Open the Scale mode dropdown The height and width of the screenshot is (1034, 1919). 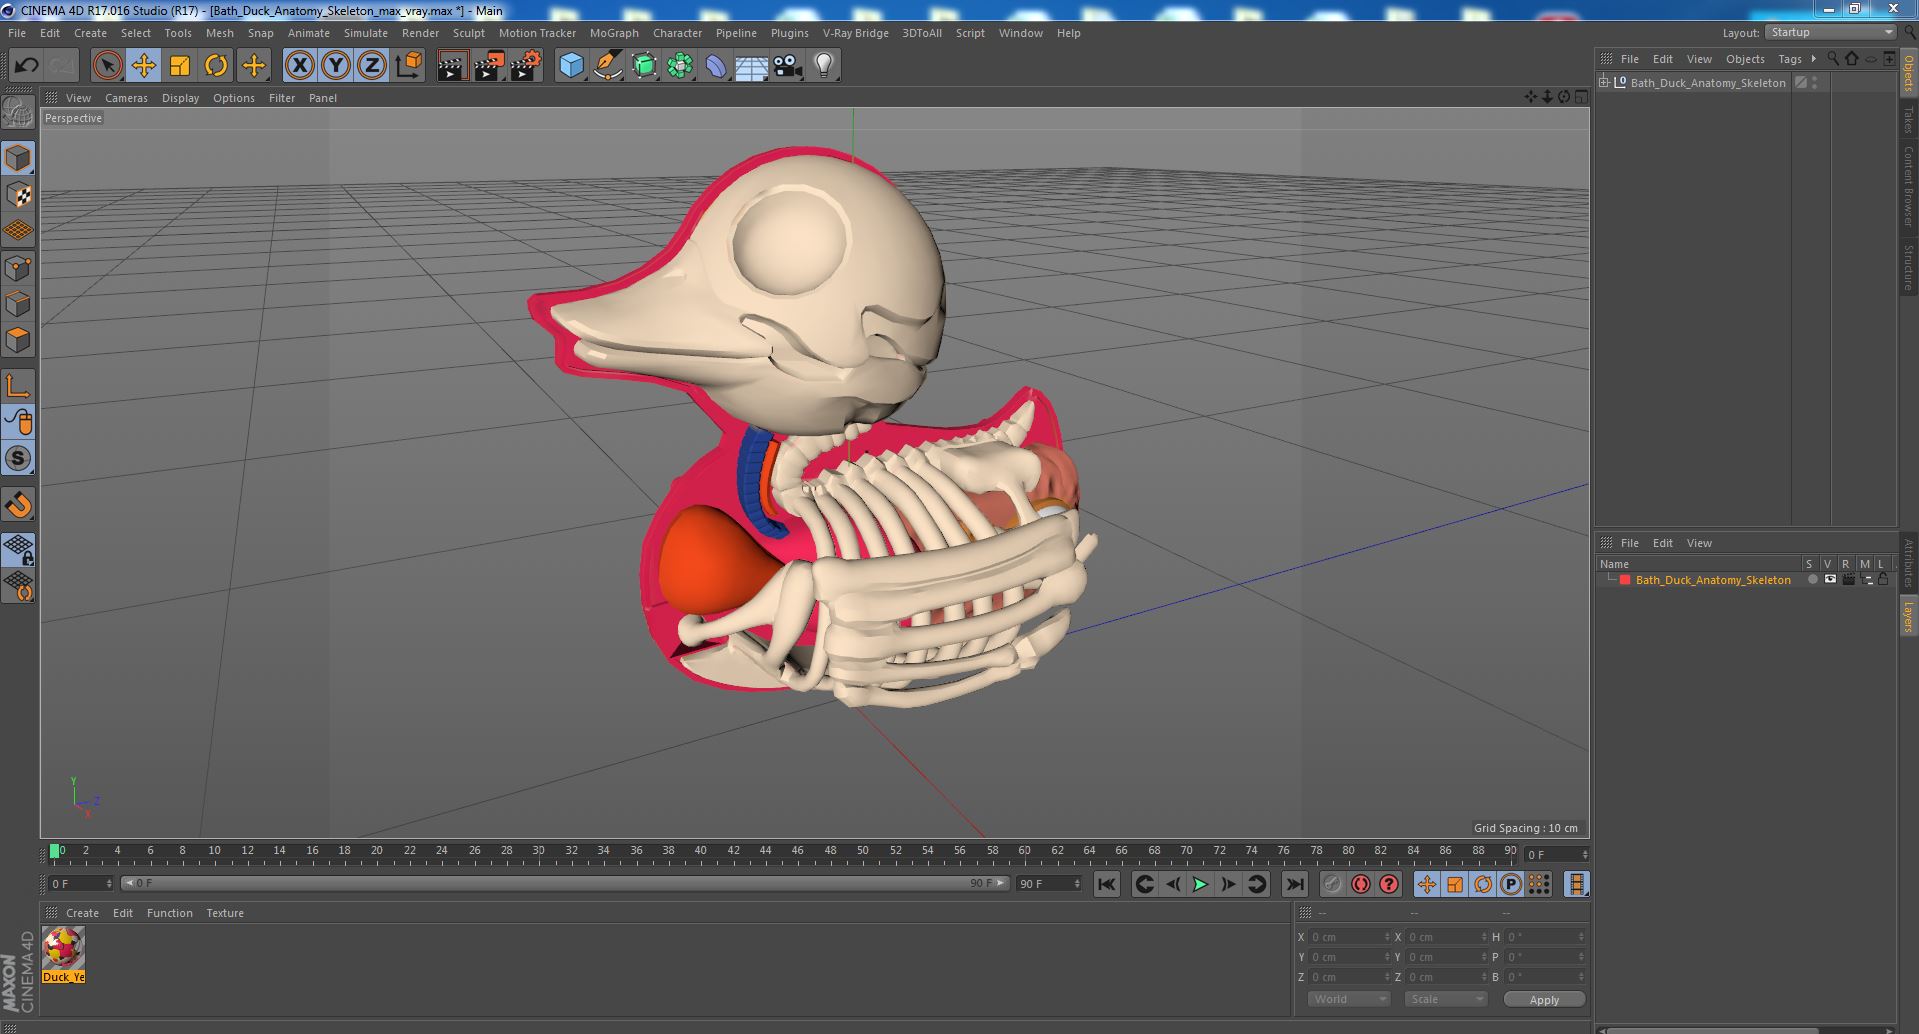pos(1445,999)
